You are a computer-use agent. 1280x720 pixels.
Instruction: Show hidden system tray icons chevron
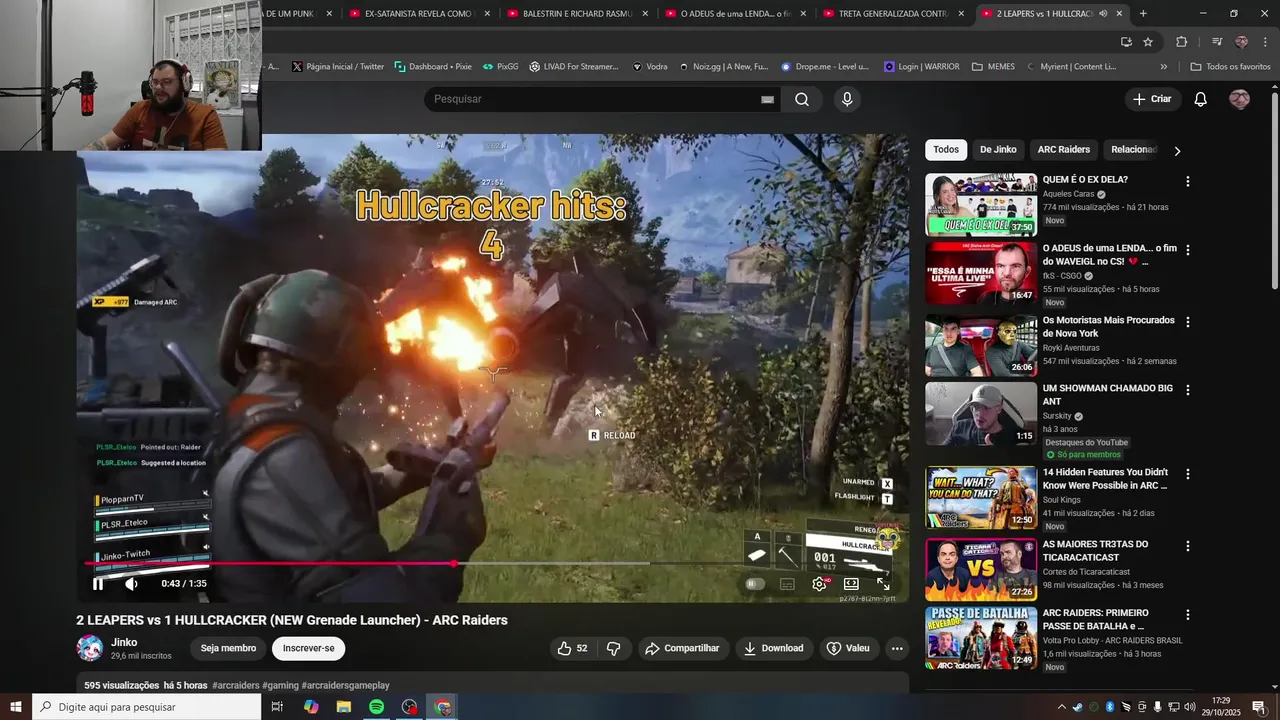tap(1061, 707)
